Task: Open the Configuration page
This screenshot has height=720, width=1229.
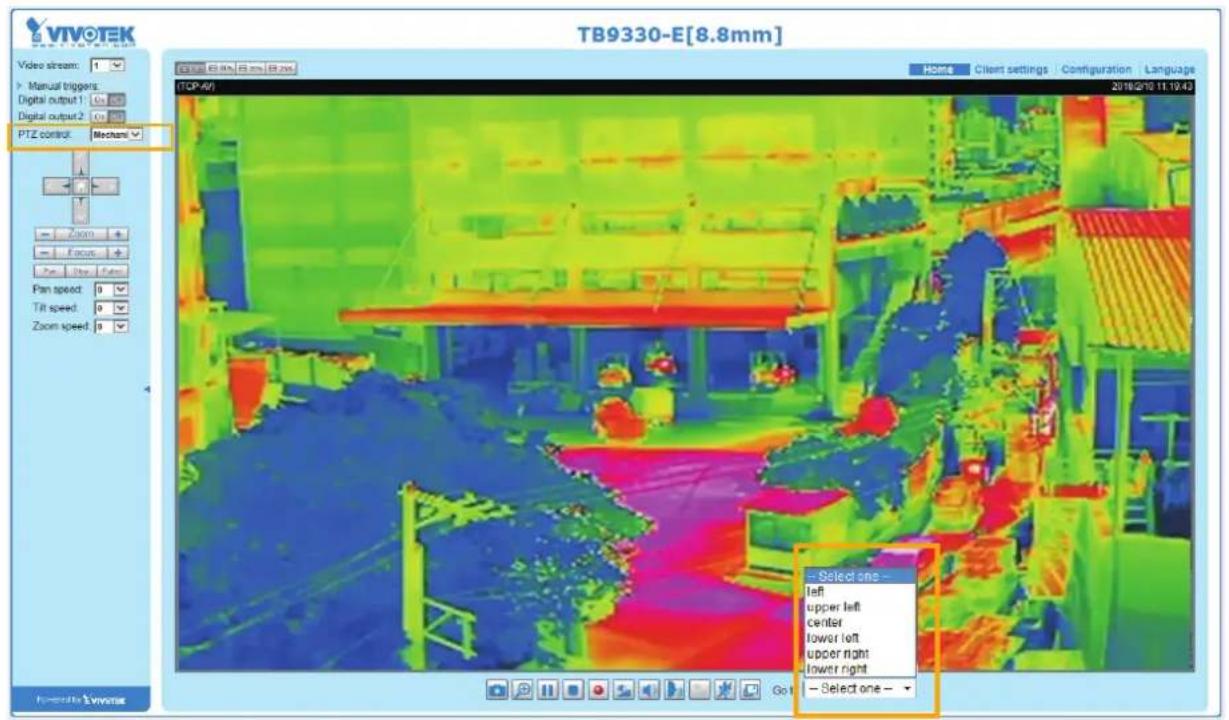Action: 1096,69
